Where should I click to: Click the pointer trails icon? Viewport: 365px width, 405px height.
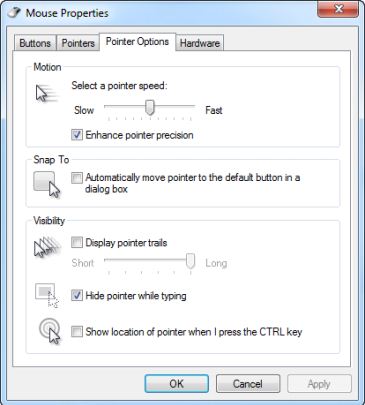47,247
